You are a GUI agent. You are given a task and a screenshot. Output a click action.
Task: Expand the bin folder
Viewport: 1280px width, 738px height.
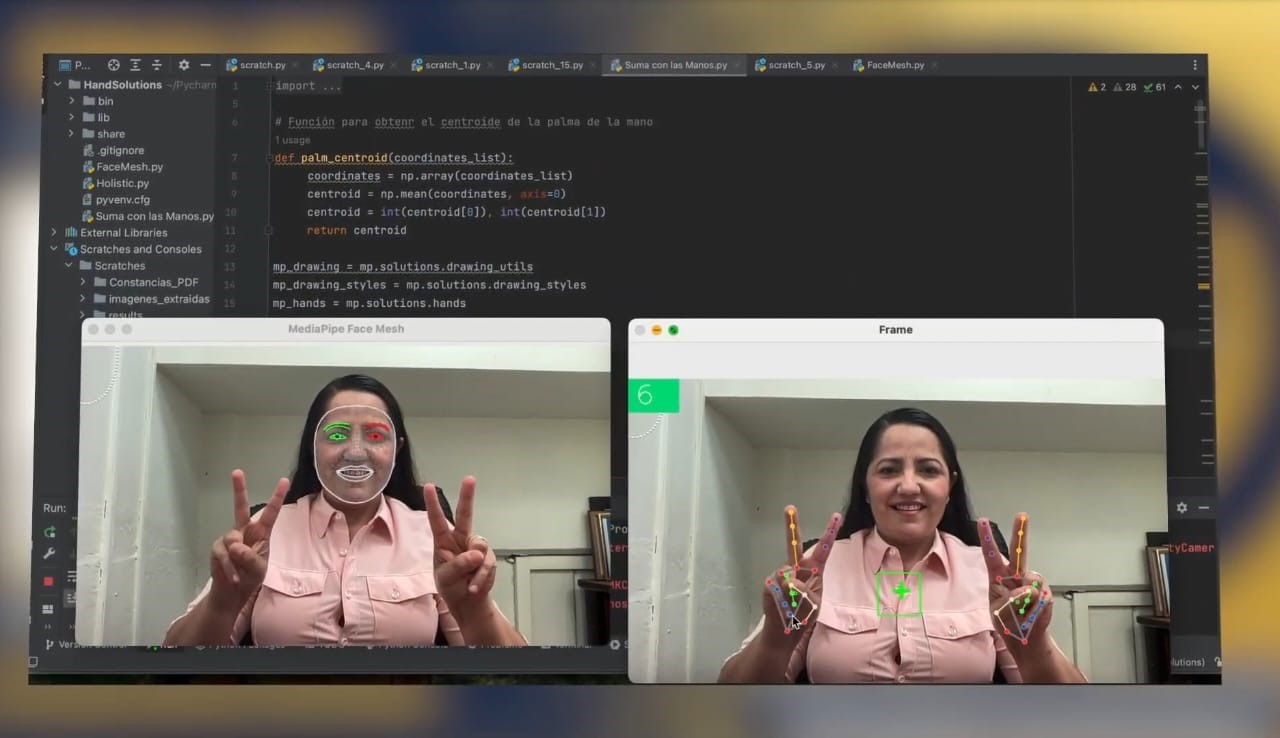pyautogui.click(x=72, y=101)
